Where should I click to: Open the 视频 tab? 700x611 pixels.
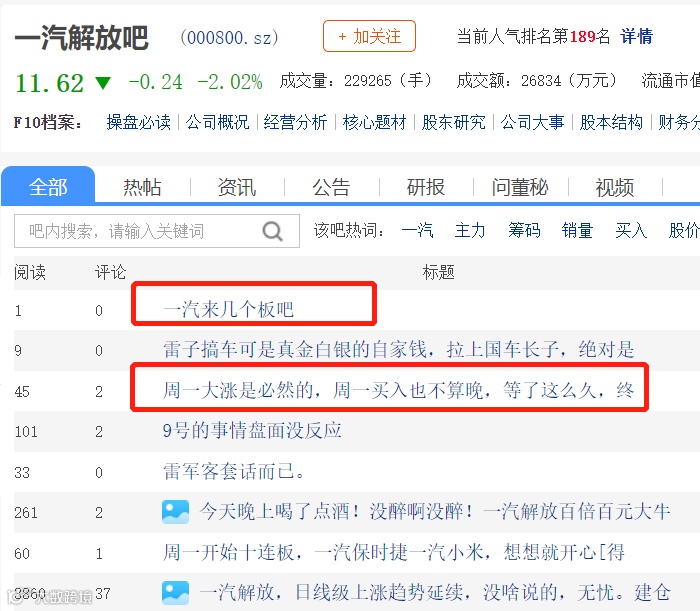point(614,187)
